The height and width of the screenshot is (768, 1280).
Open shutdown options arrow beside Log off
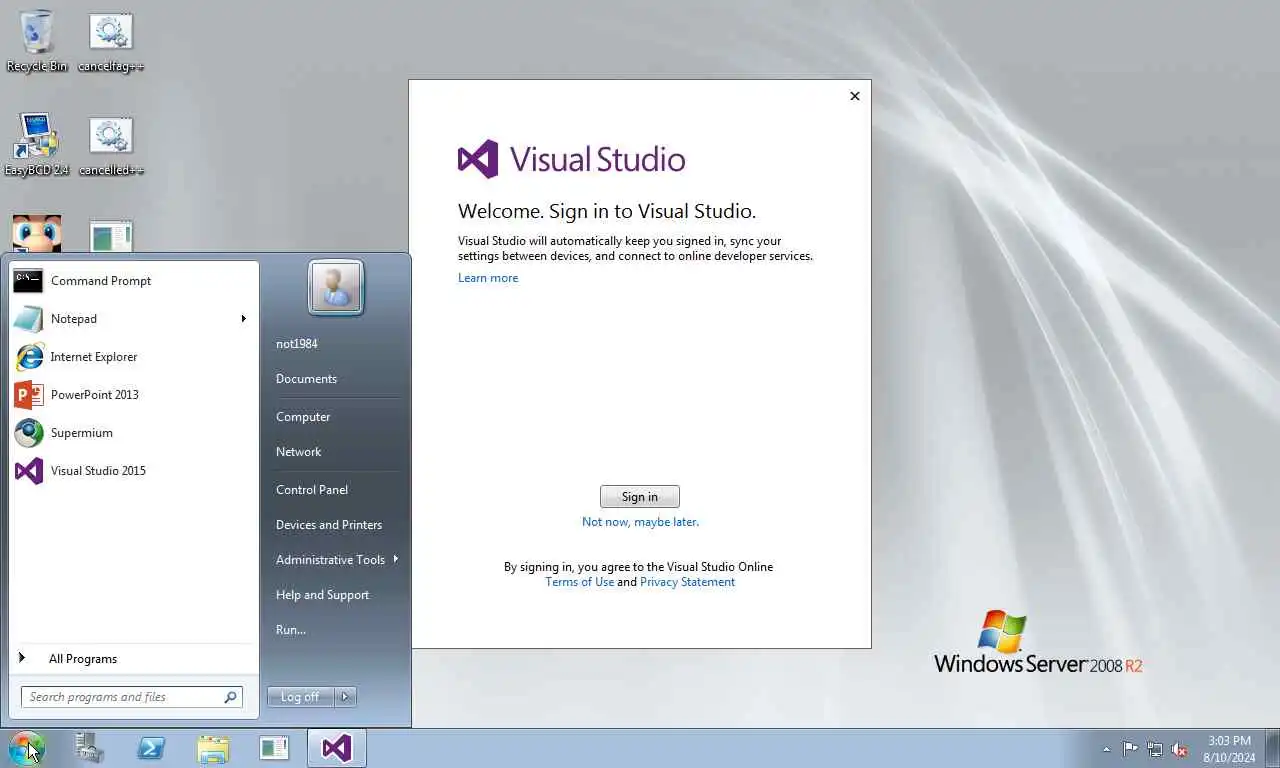coord(345,697)
